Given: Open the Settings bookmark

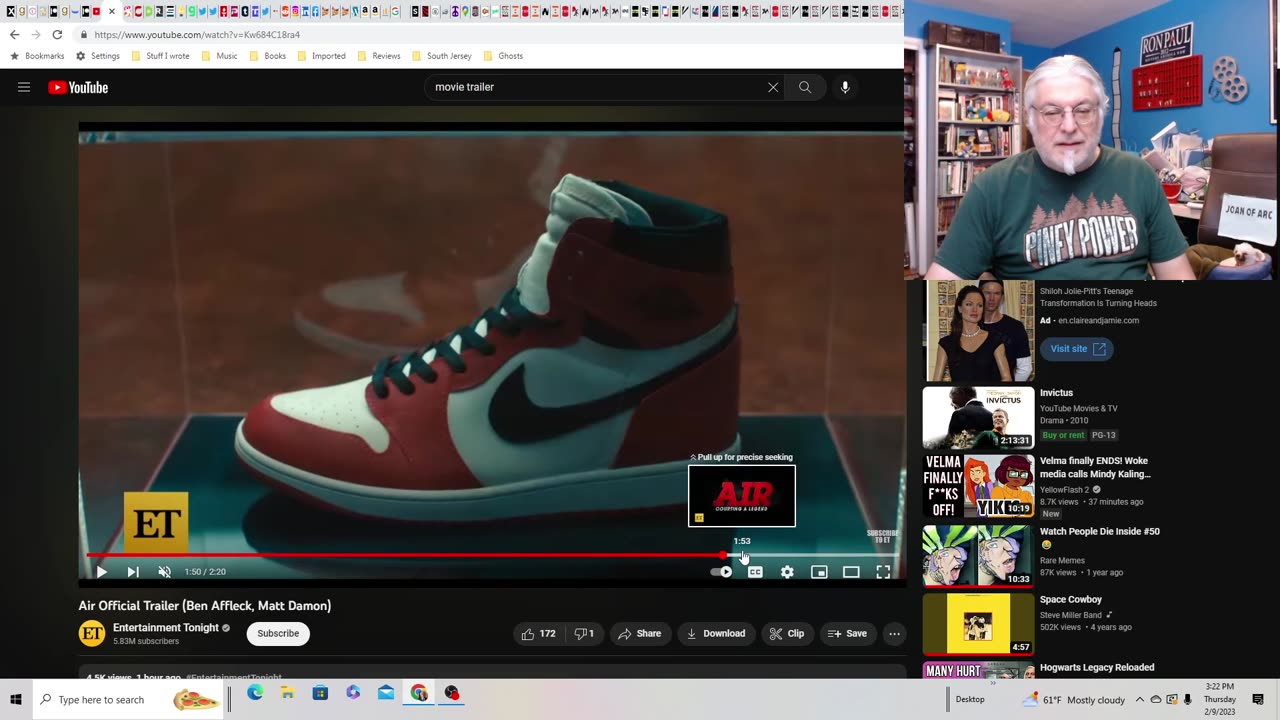Looking at the screenshot, I should [x=97, y=56].
